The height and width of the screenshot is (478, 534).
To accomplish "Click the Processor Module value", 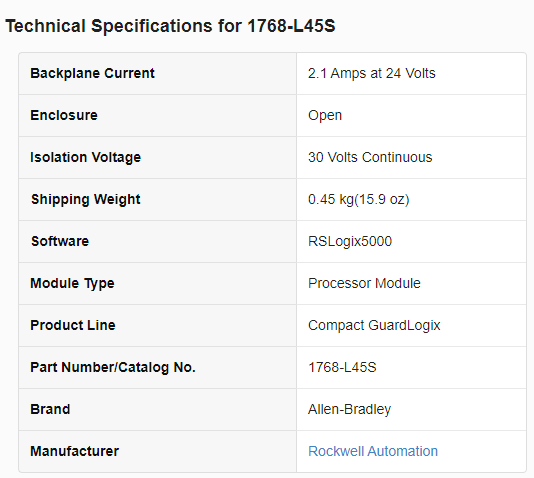I will click(x=364, y=283).
